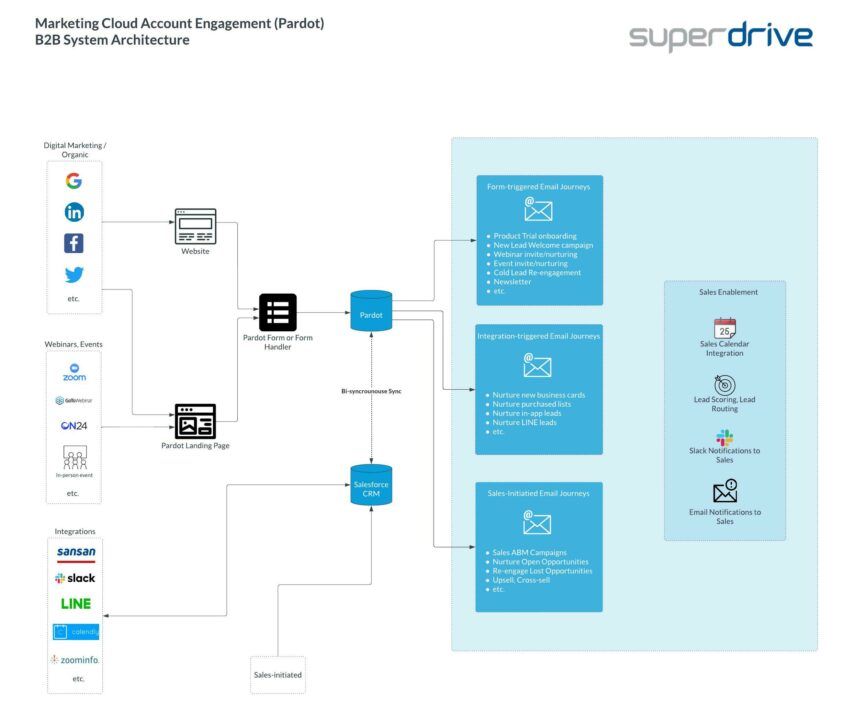Select the GoToWebinar logo
This screenshot has width=867, height=720.
74,399
